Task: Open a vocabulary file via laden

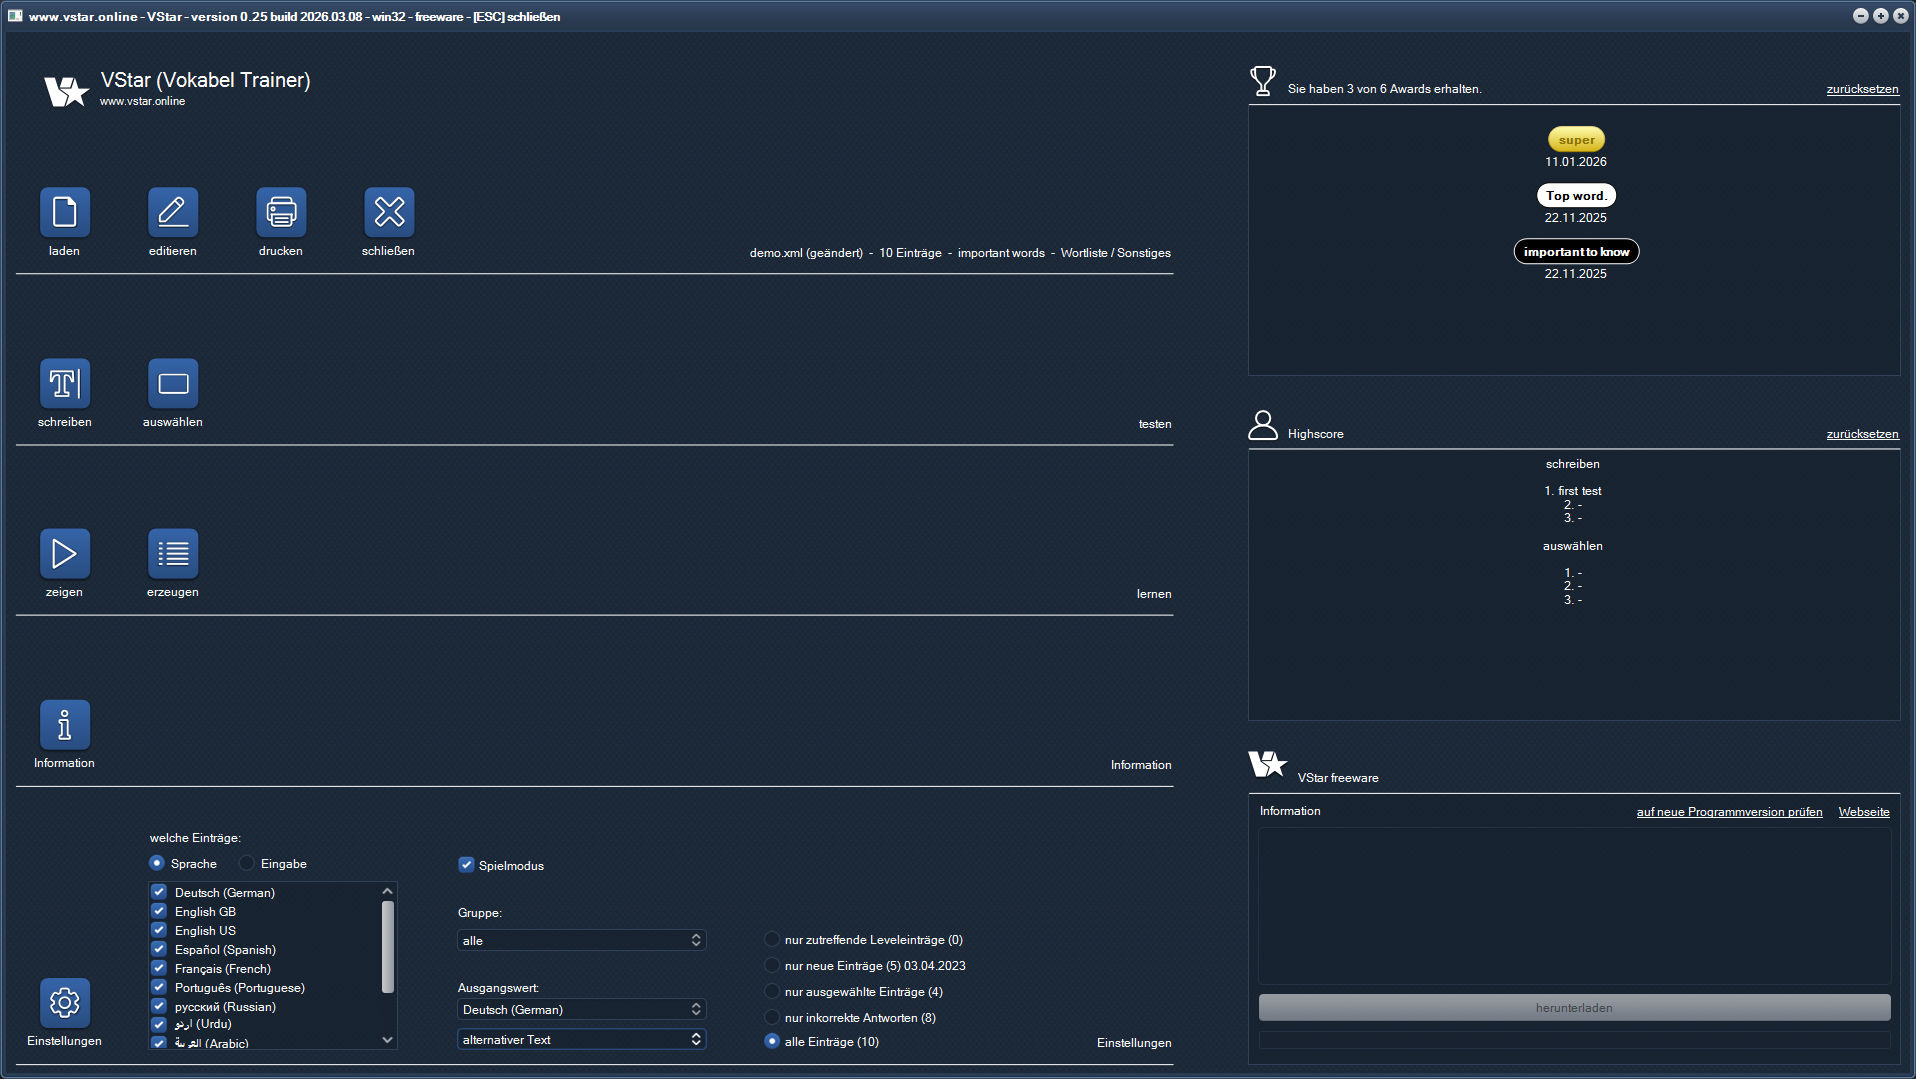Action: coord(64,212)
